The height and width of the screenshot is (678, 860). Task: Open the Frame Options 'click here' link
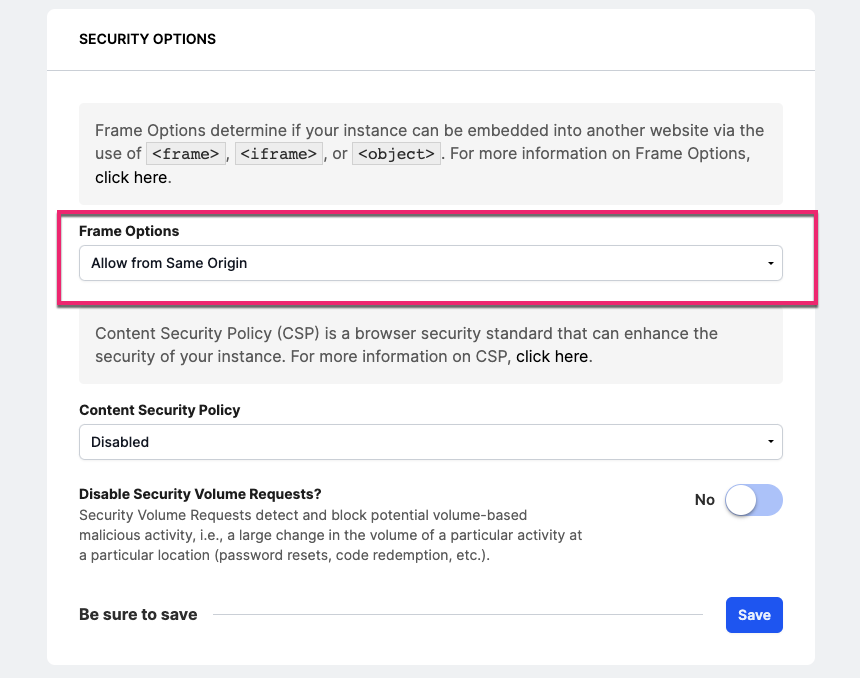131,178
